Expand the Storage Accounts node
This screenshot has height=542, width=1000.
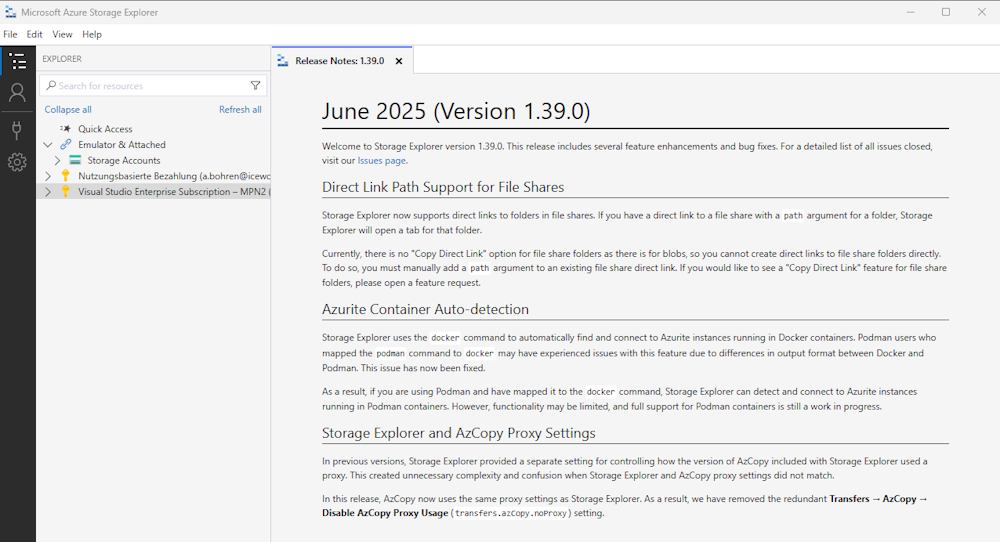pyautogui.click(x=57, y=161)
